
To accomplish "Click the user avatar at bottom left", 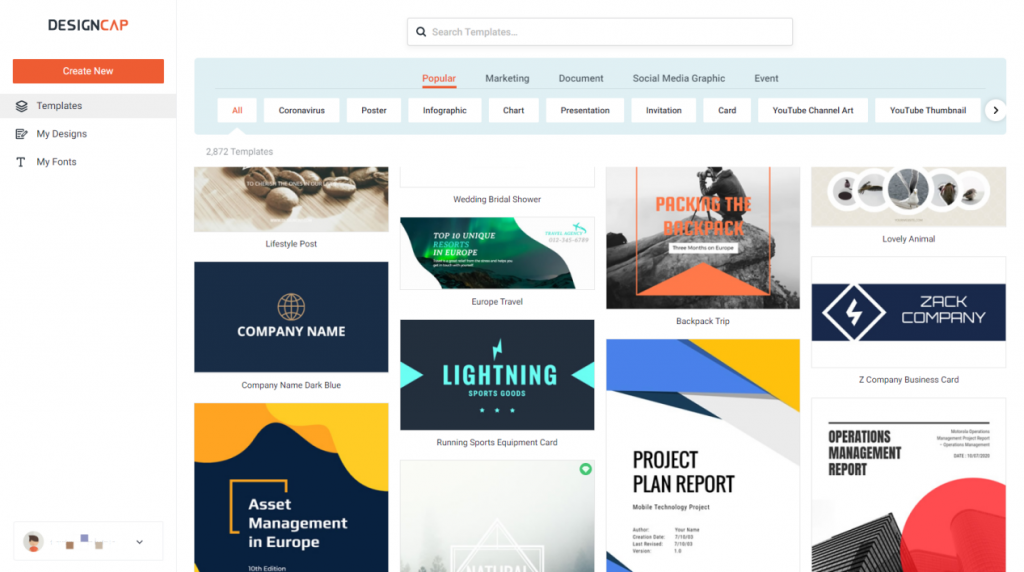I will [x=33, y=541].
